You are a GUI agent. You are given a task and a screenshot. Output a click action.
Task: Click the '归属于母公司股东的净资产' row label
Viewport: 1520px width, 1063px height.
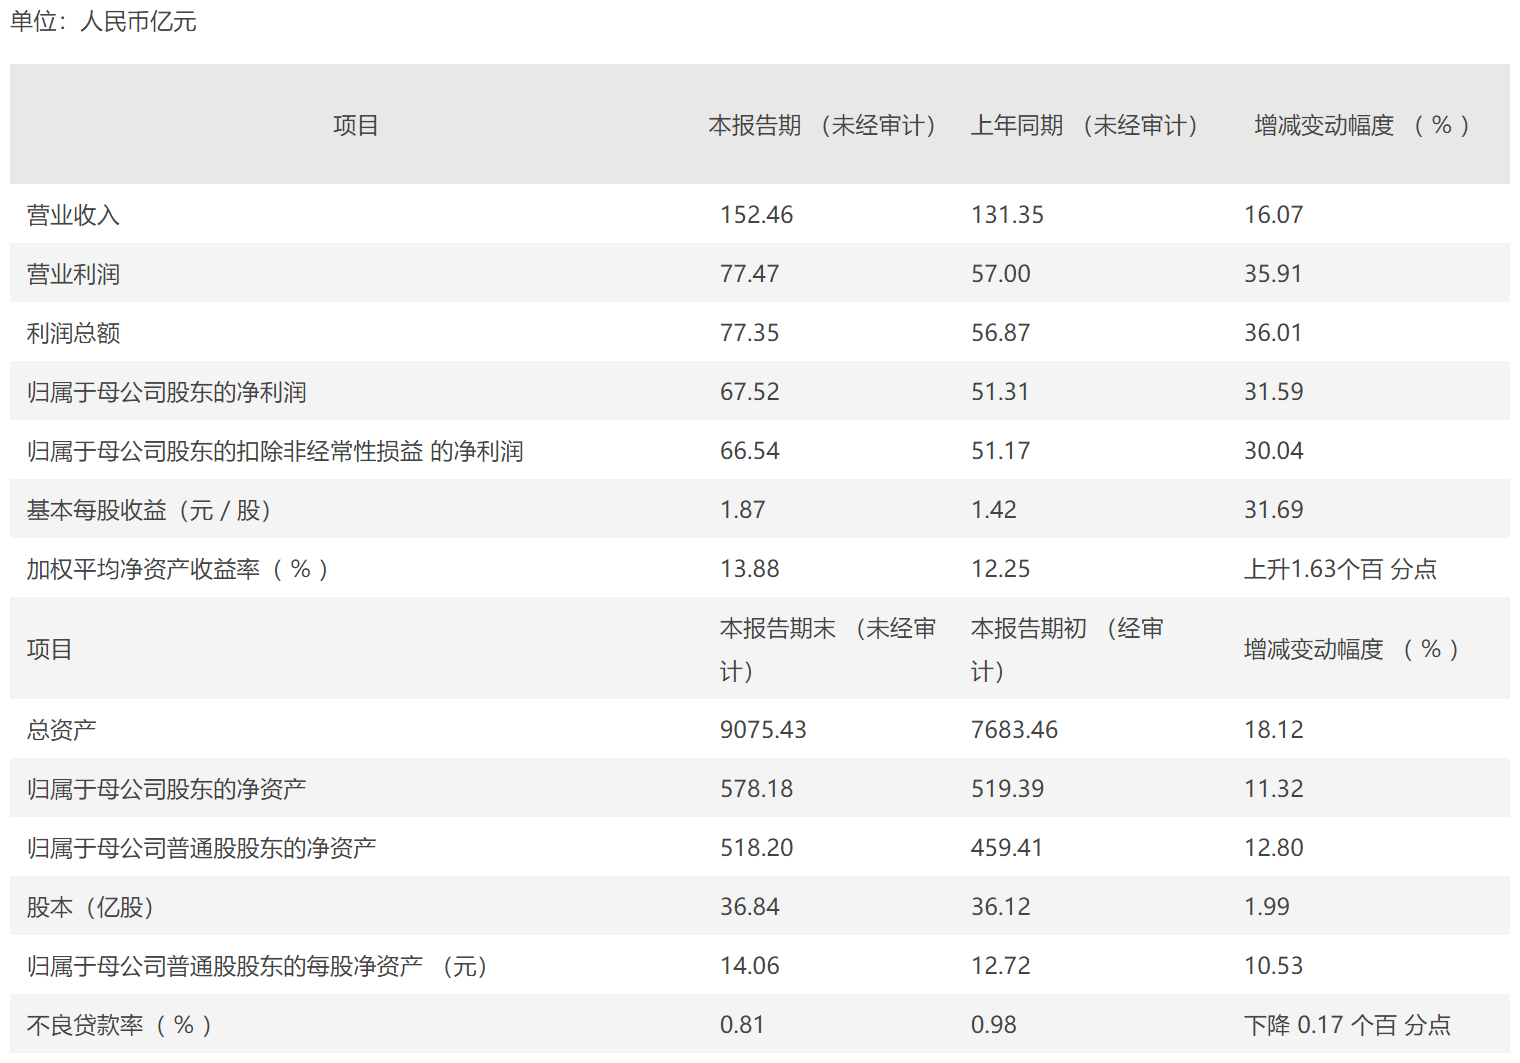click(x=166, y=789)
